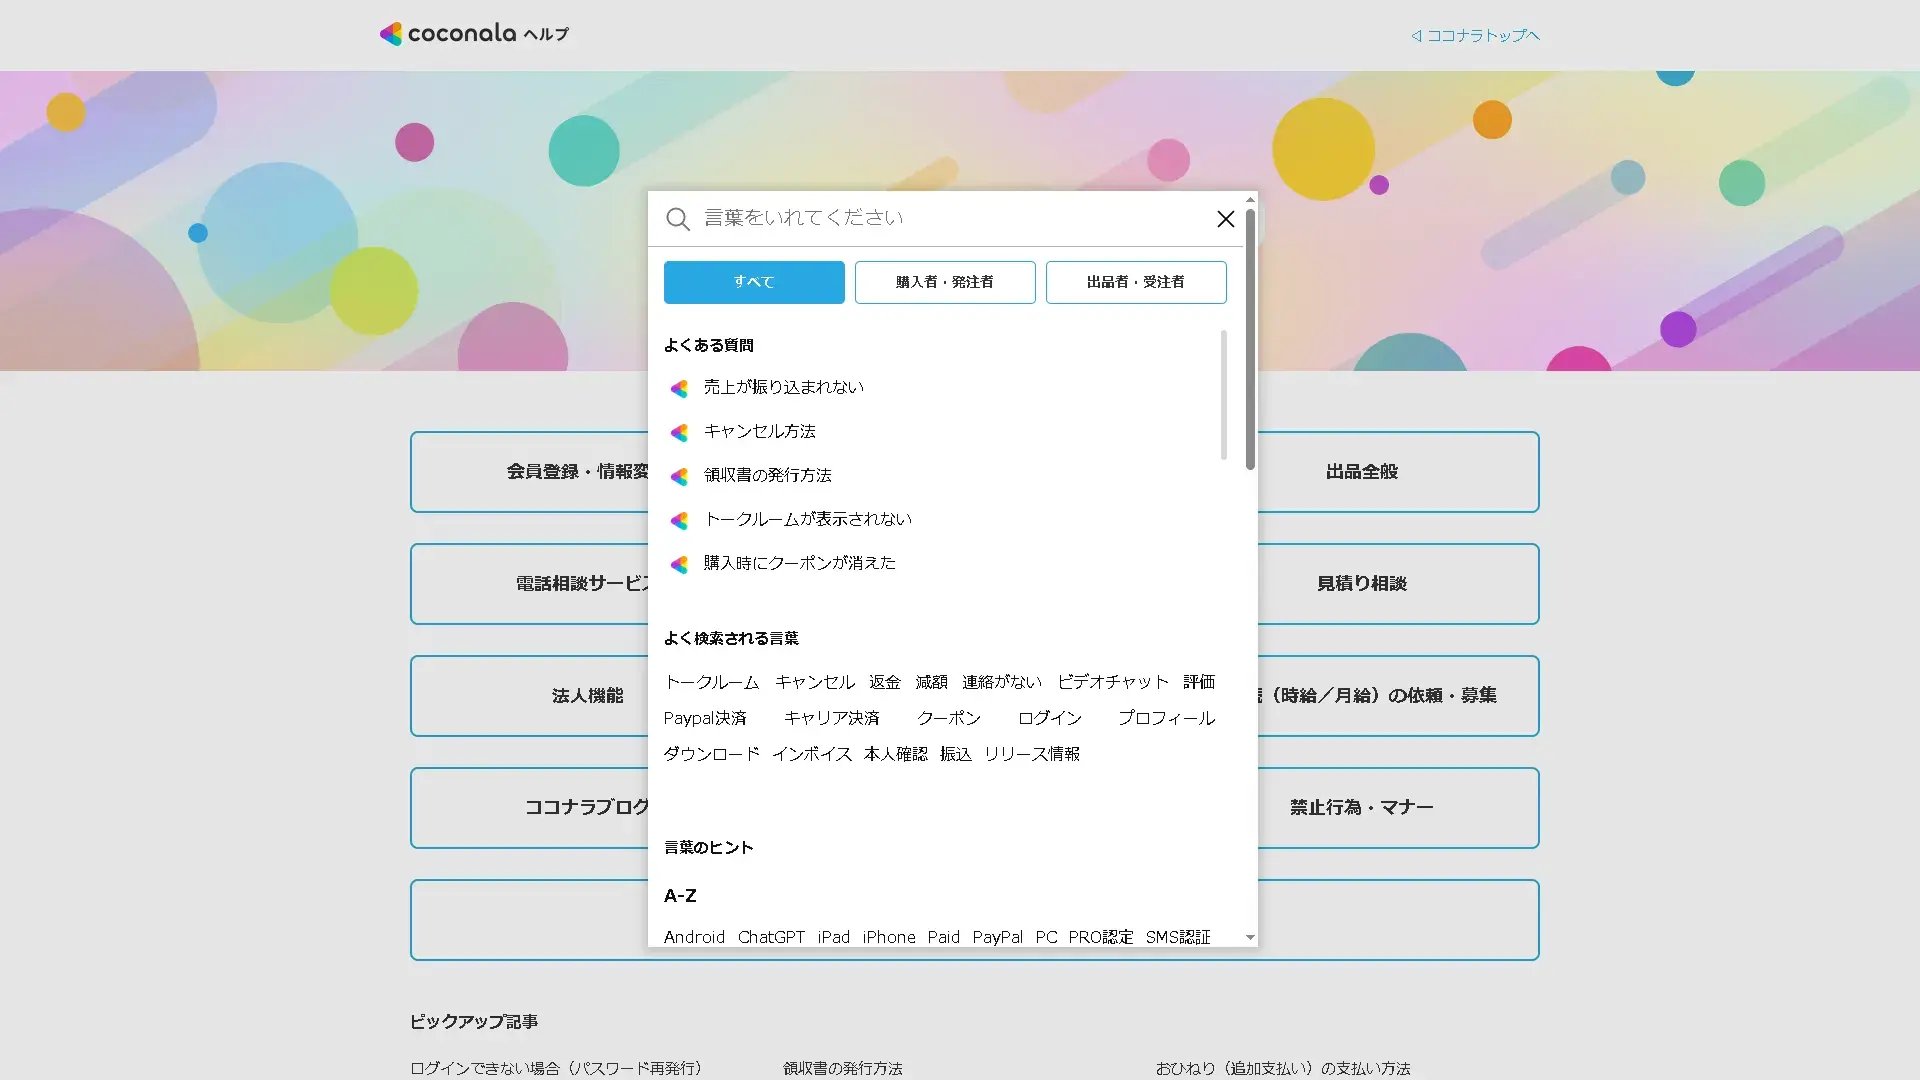1920x1080 pixels.
Task: Select keyword キャンセル
Action: click(x=814, y=682)
